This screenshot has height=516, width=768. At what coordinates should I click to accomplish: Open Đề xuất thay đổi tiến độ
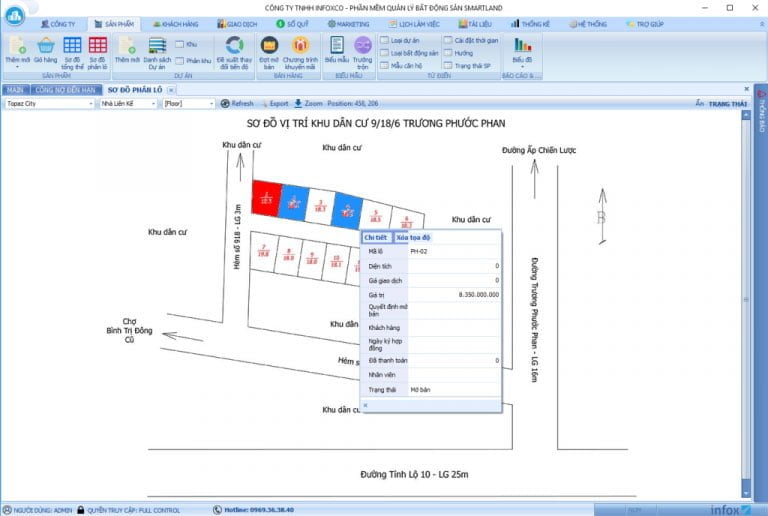[233, 46]
